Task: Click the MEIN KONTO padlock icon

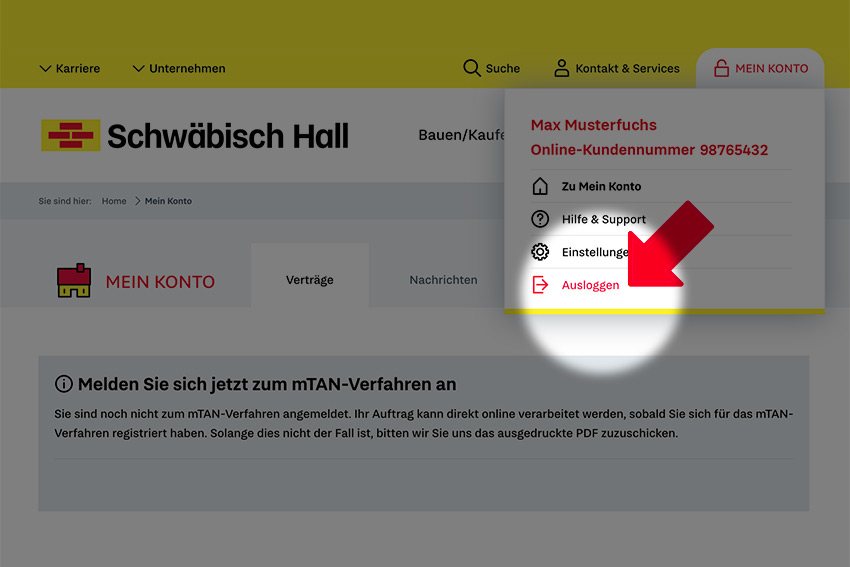Action: [x=721, y=68]
